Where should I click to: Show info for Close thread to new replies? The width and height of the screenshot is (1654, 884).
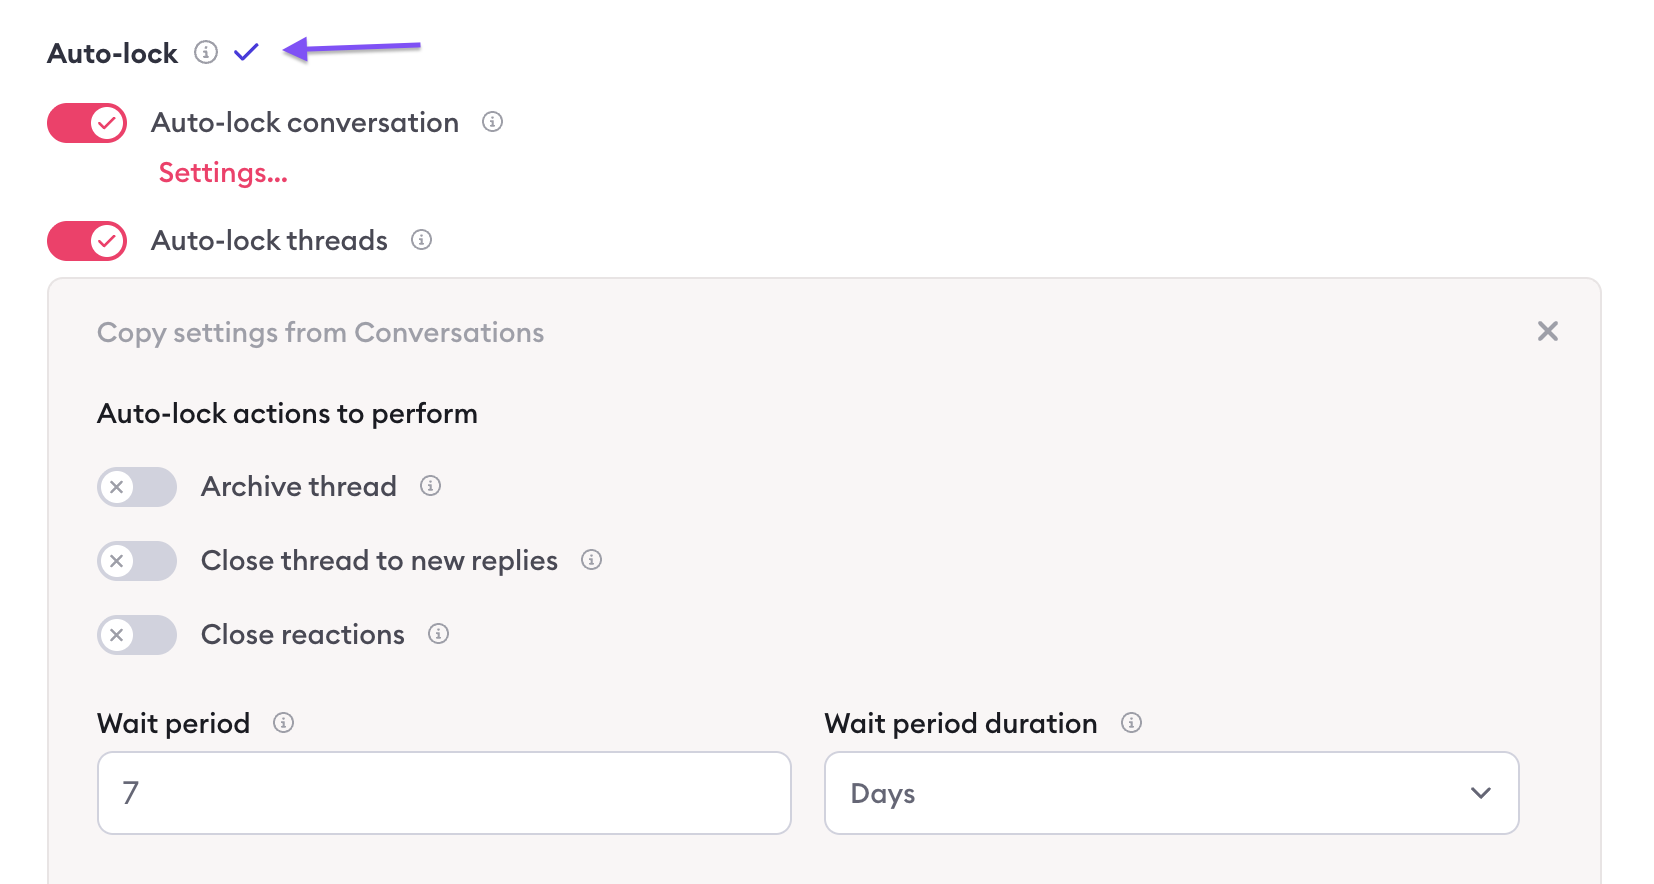click(591, 560)
